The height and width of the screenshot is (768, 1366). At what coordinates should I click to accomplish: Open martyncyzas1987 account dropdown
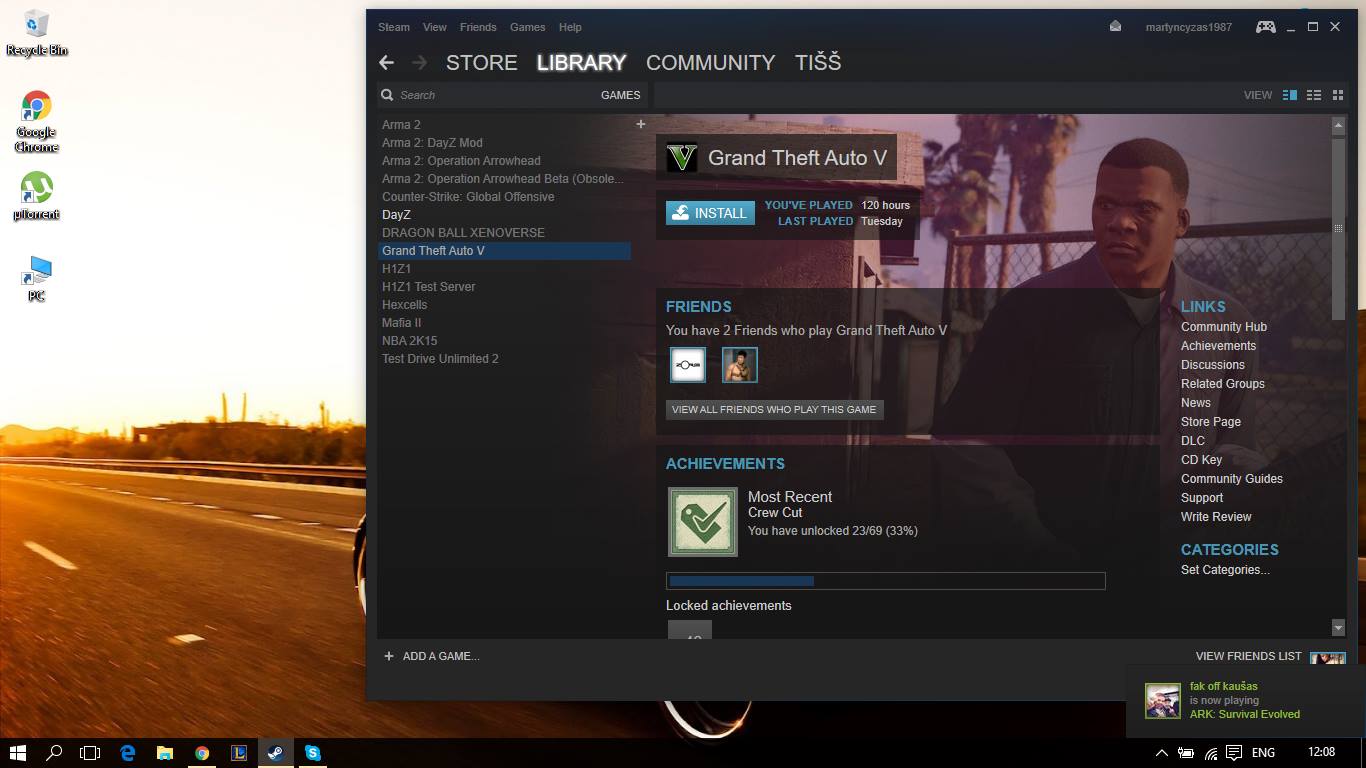click(1189, 27)
